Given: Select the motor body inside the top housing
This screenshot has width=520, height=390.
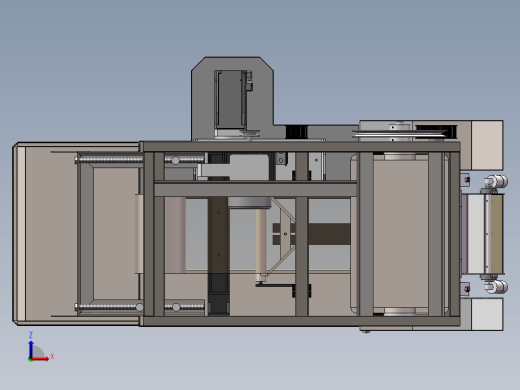Looking at the screenshot, I should coord(231,99).
